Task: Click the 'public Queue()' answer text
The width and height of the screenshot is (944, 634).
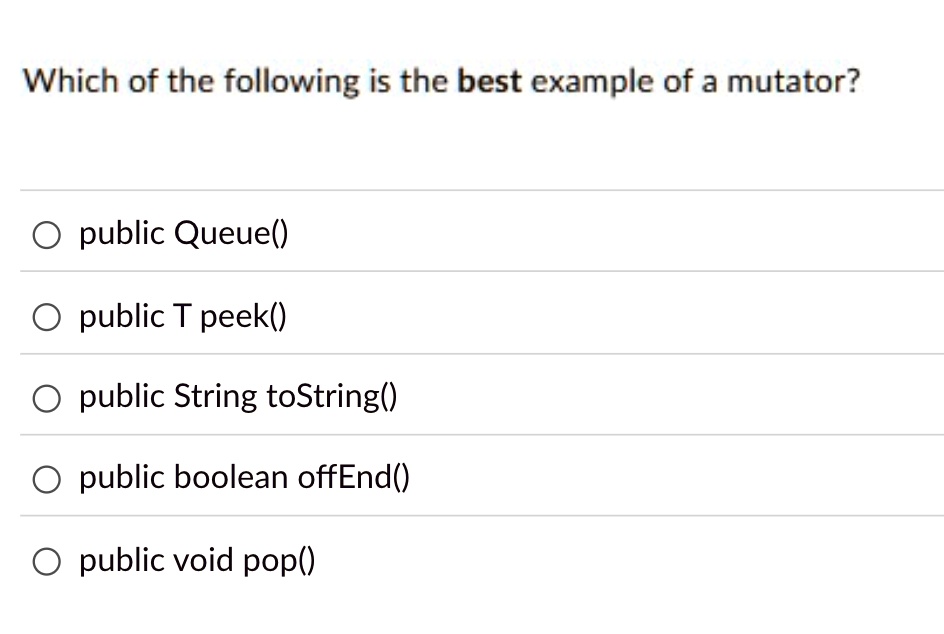Action: pos(183,233)
